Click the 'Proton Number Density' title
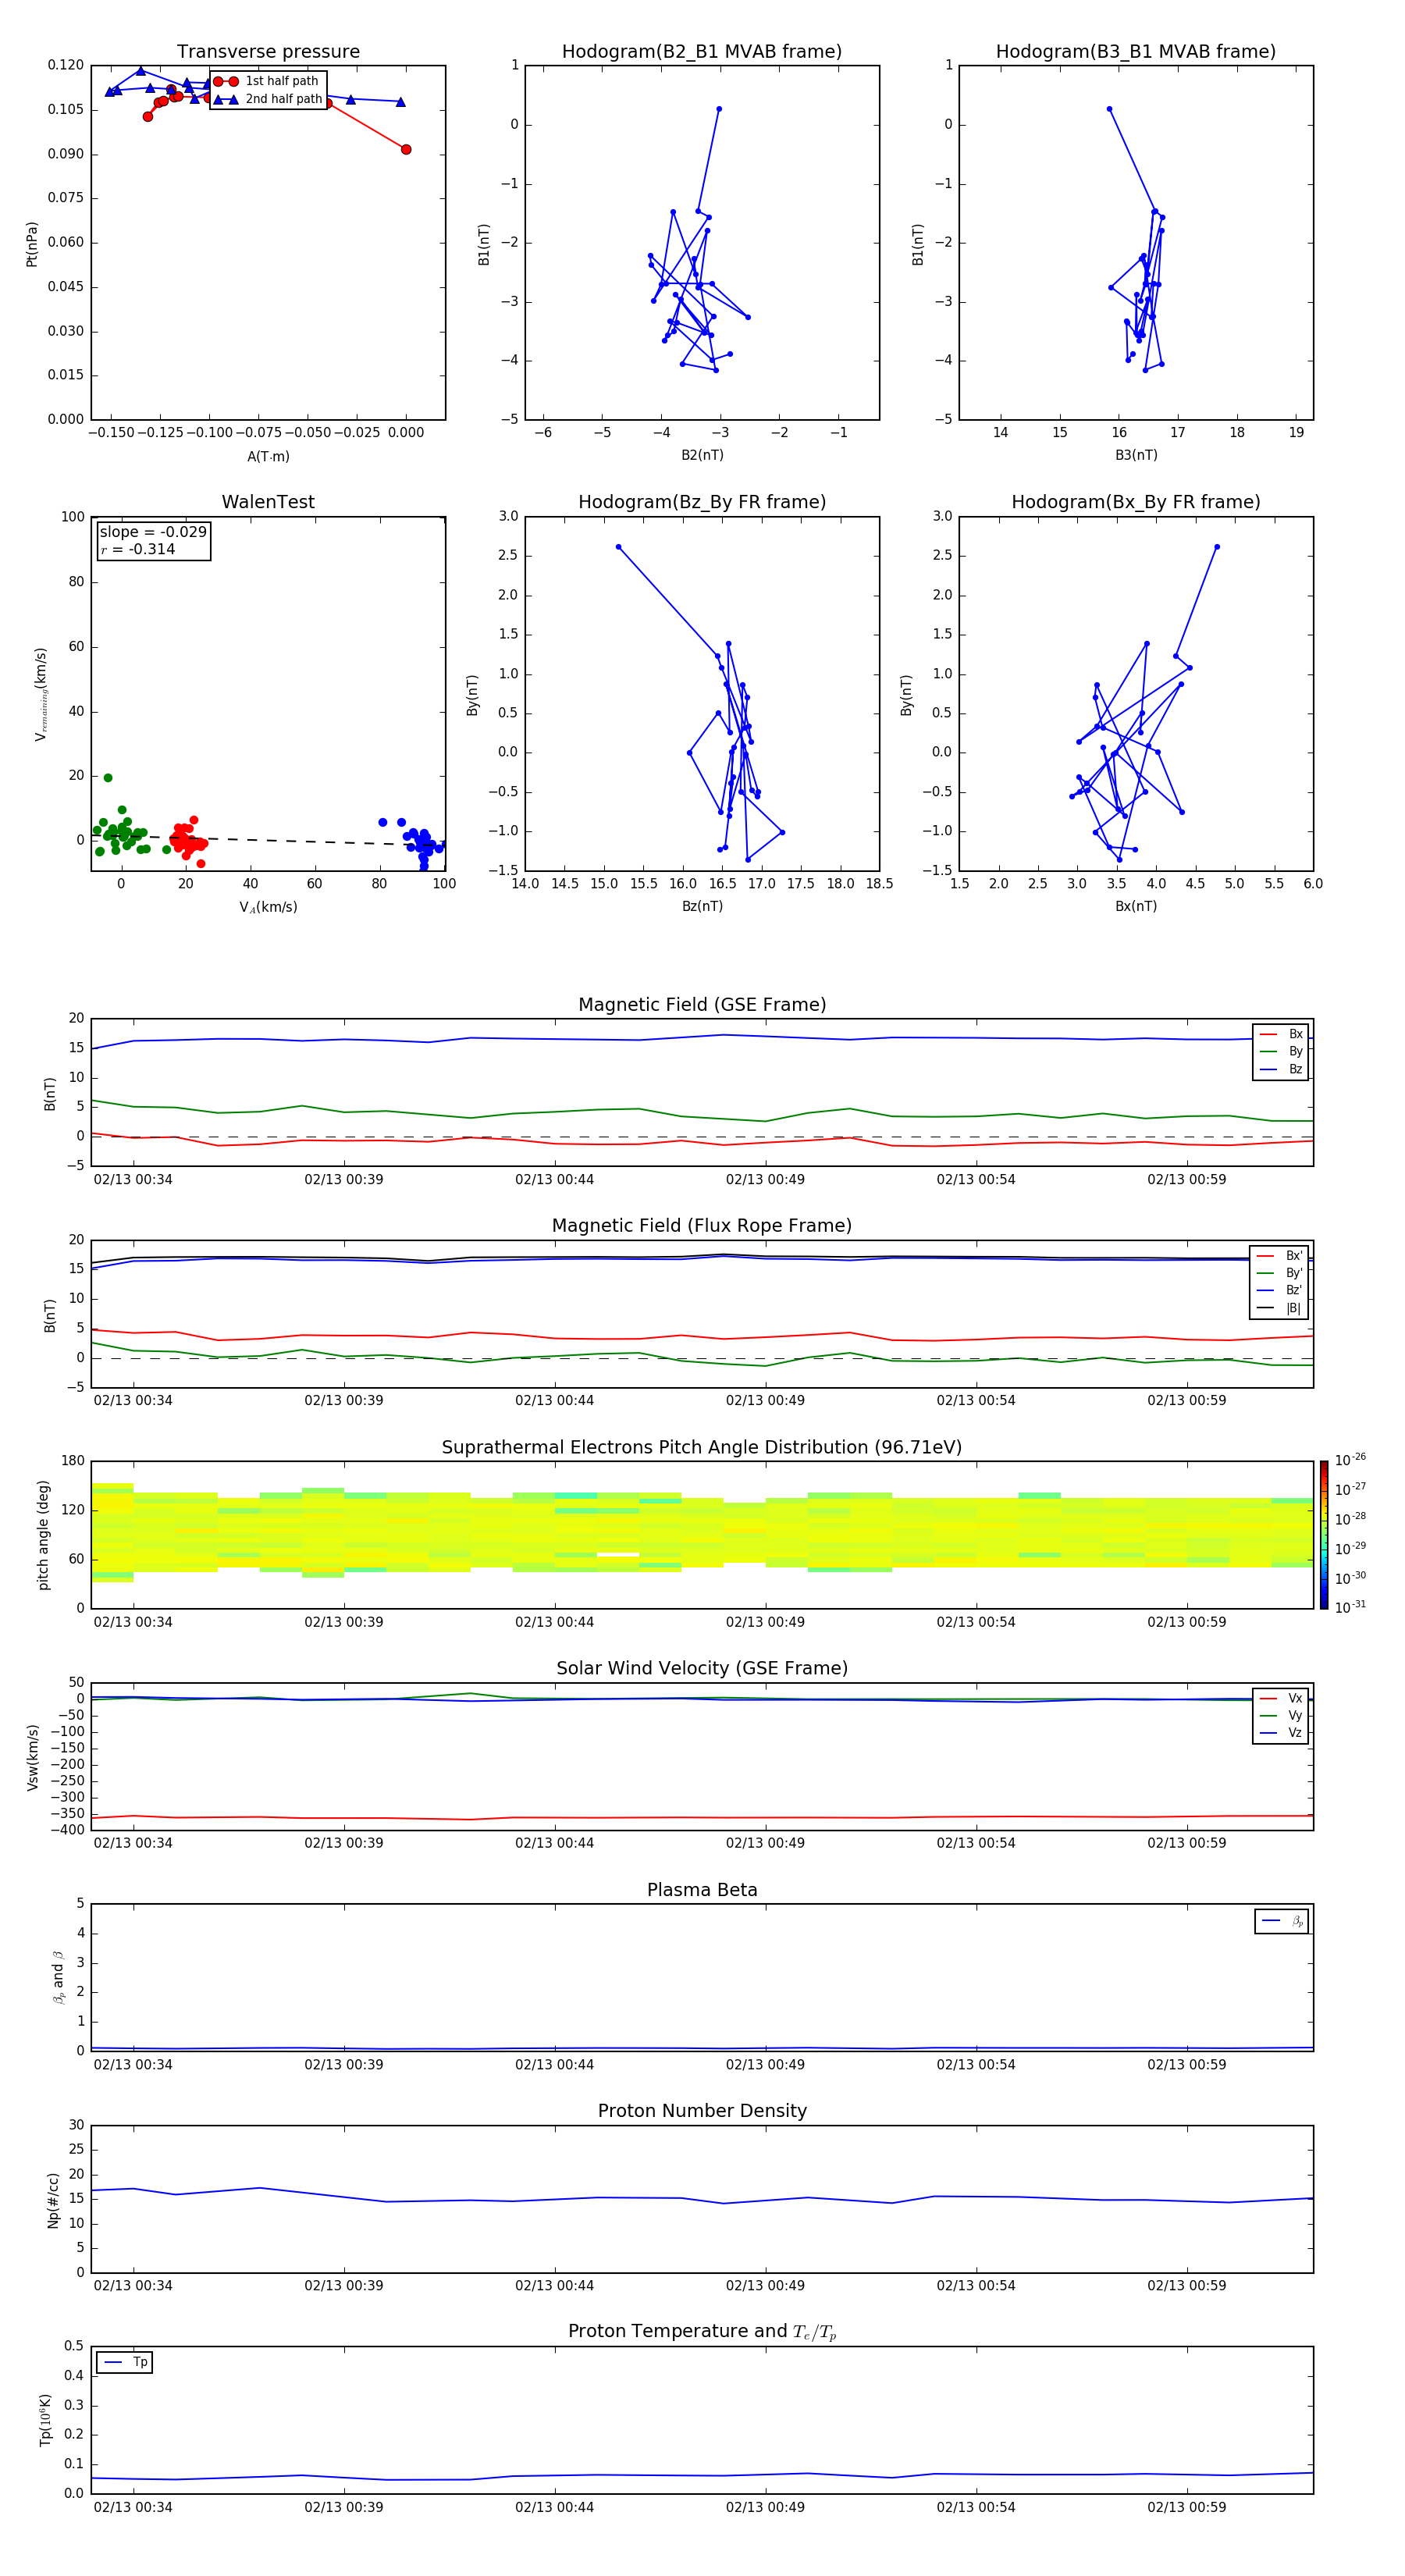The width and height of the screenshot is (1405, 2576). click(x=702, y=2111)
